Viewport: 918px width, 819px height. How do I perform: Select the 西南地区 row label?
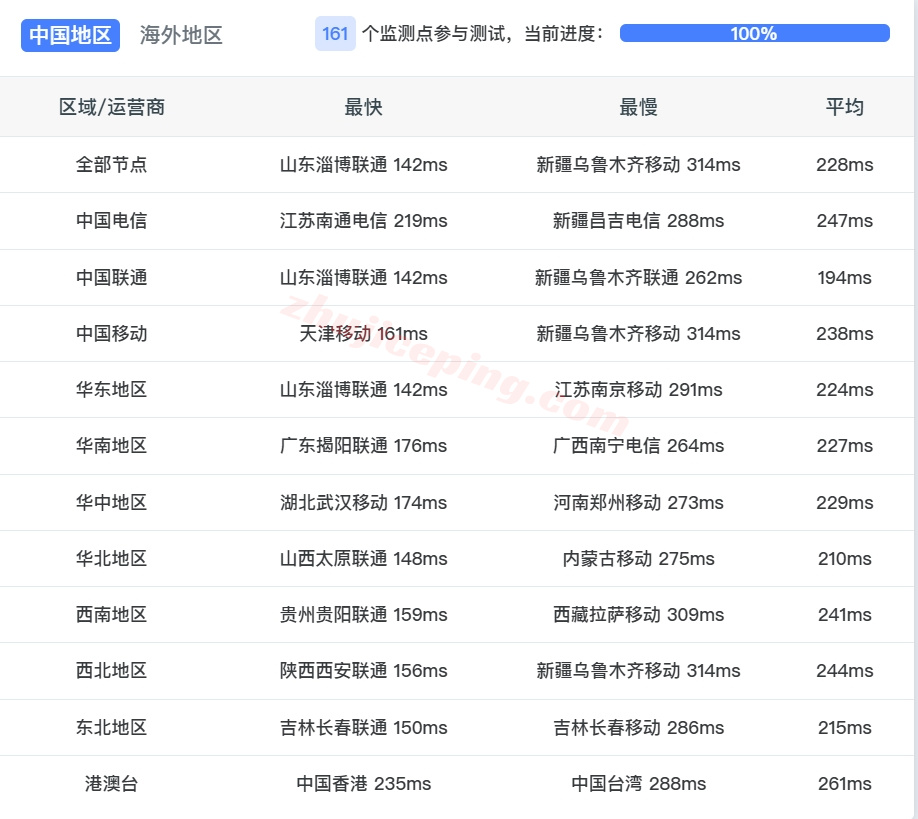(x=111, y=615)
